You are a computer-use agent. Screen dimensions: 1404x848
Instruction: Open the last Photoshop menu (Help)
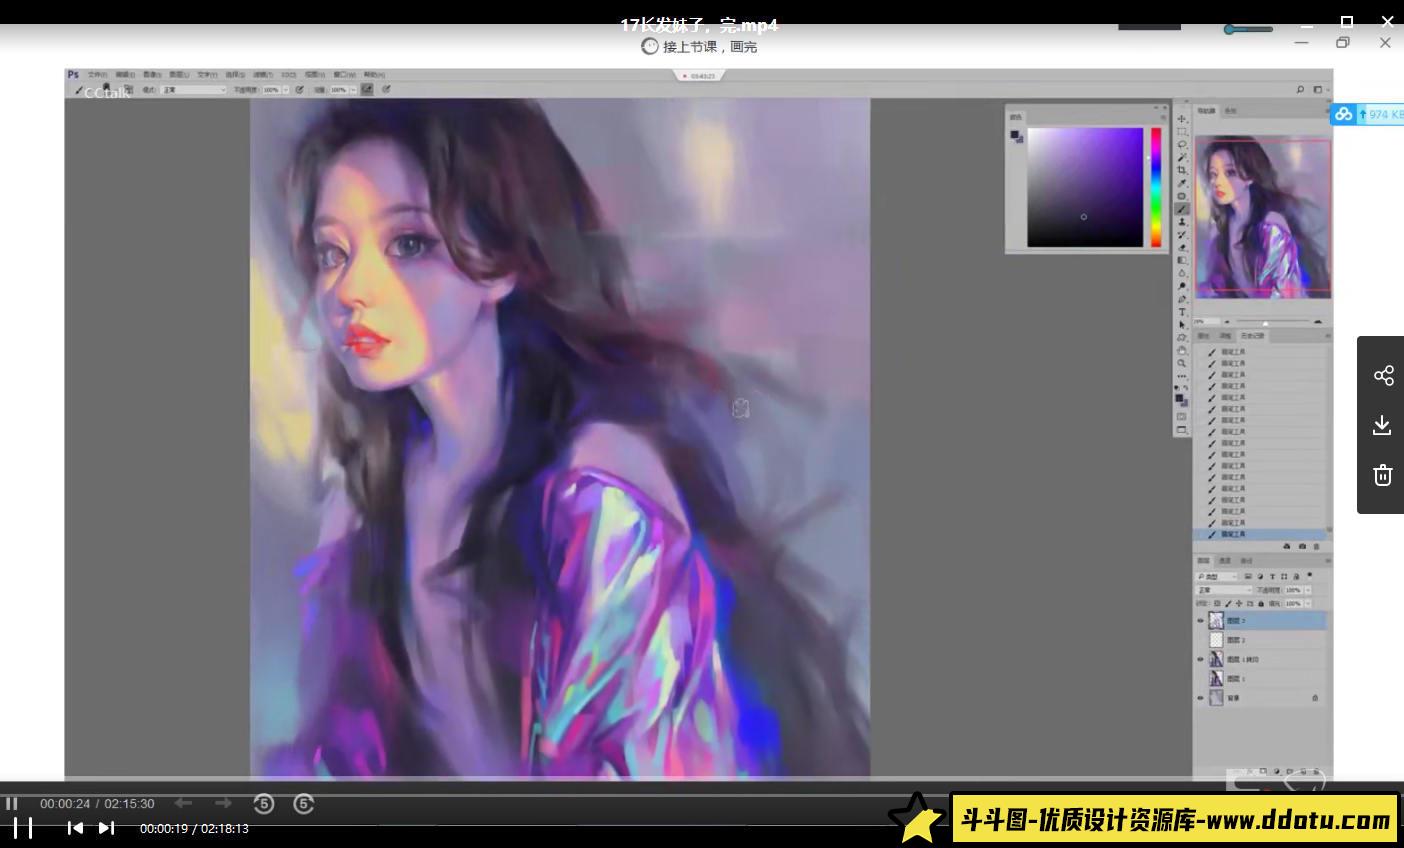click(374, 75)
